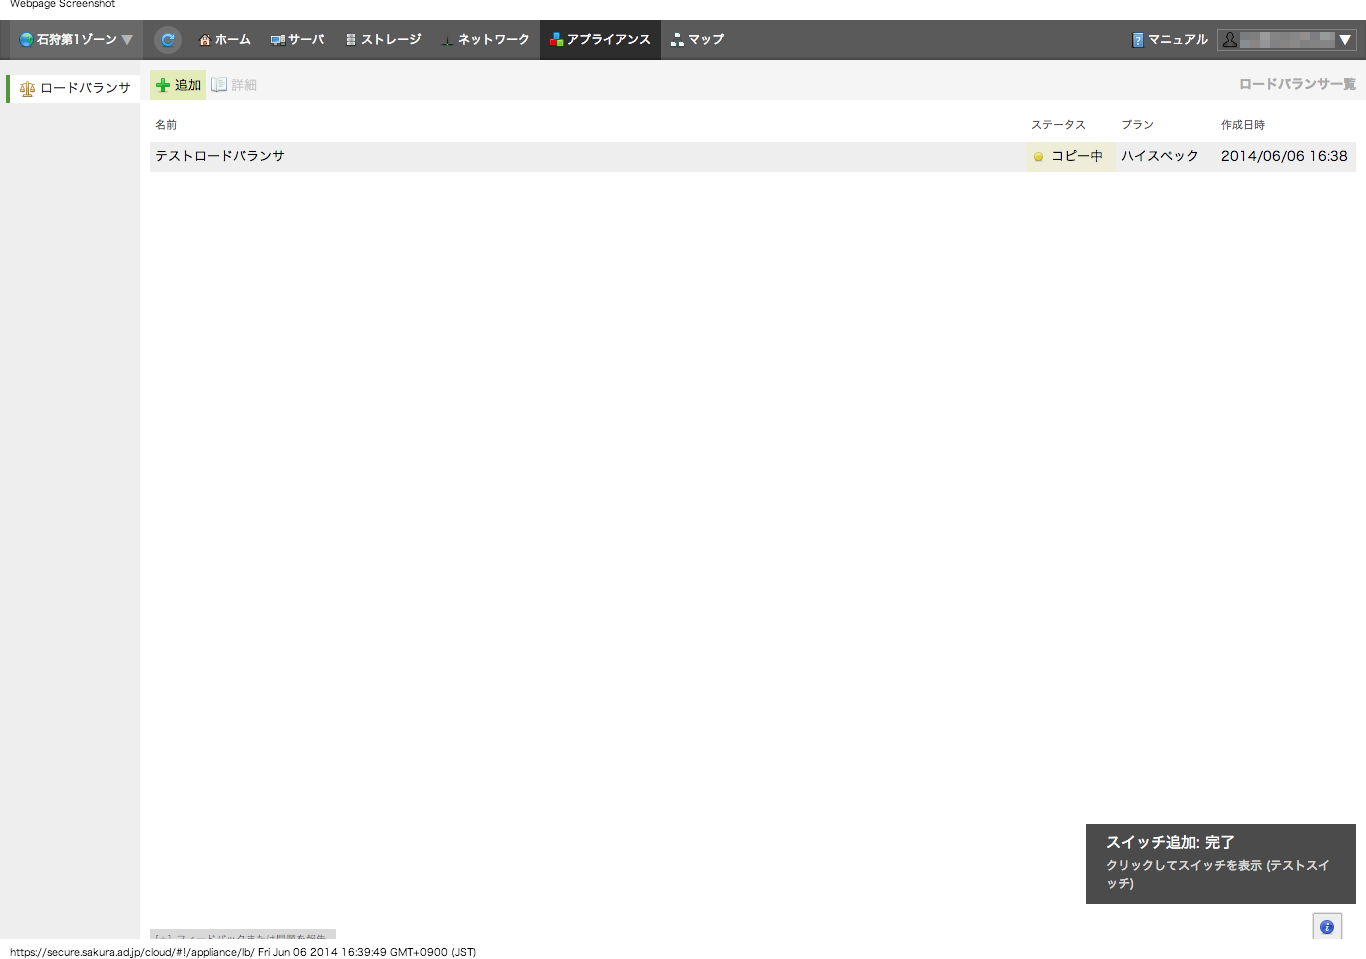Open the マニュアル help link
The image size is (1366, 959).
[1170, 40]
